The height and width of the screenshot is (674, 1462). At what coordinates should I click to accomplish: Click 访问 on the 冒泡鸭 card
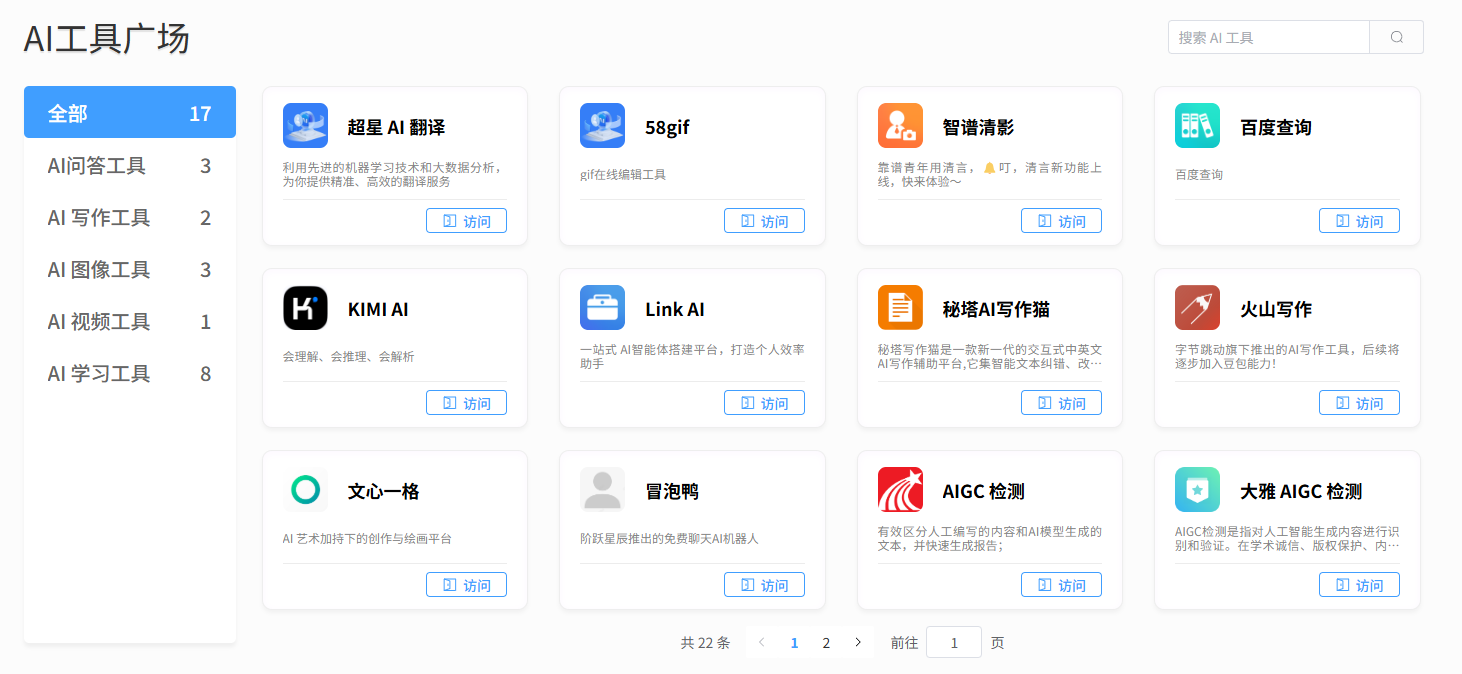point(764,584)
